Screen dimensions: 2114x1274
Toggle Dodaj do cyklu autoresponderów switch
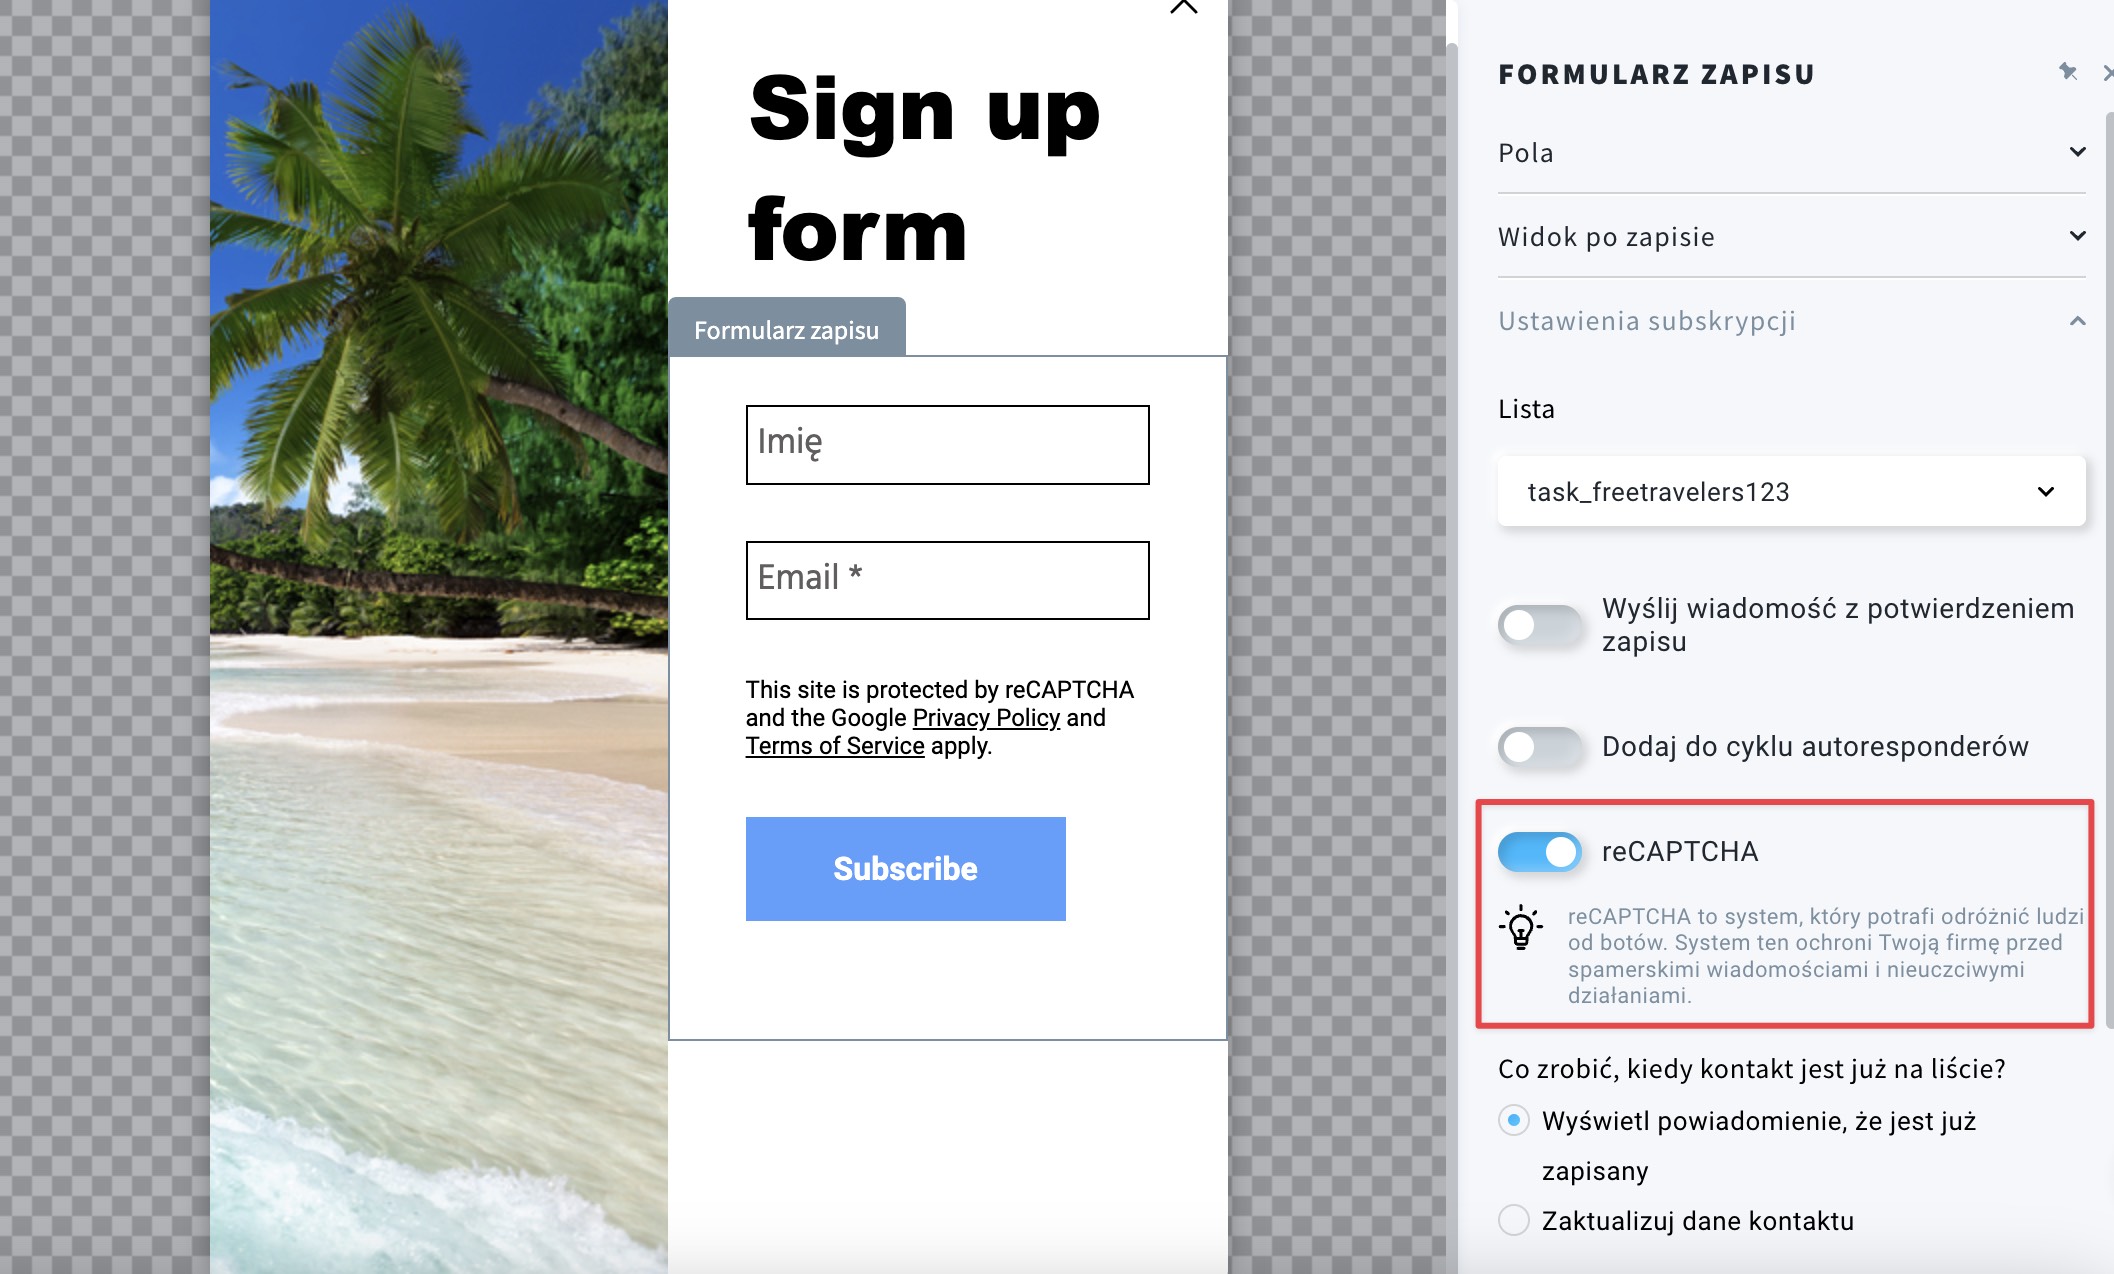1540,747
